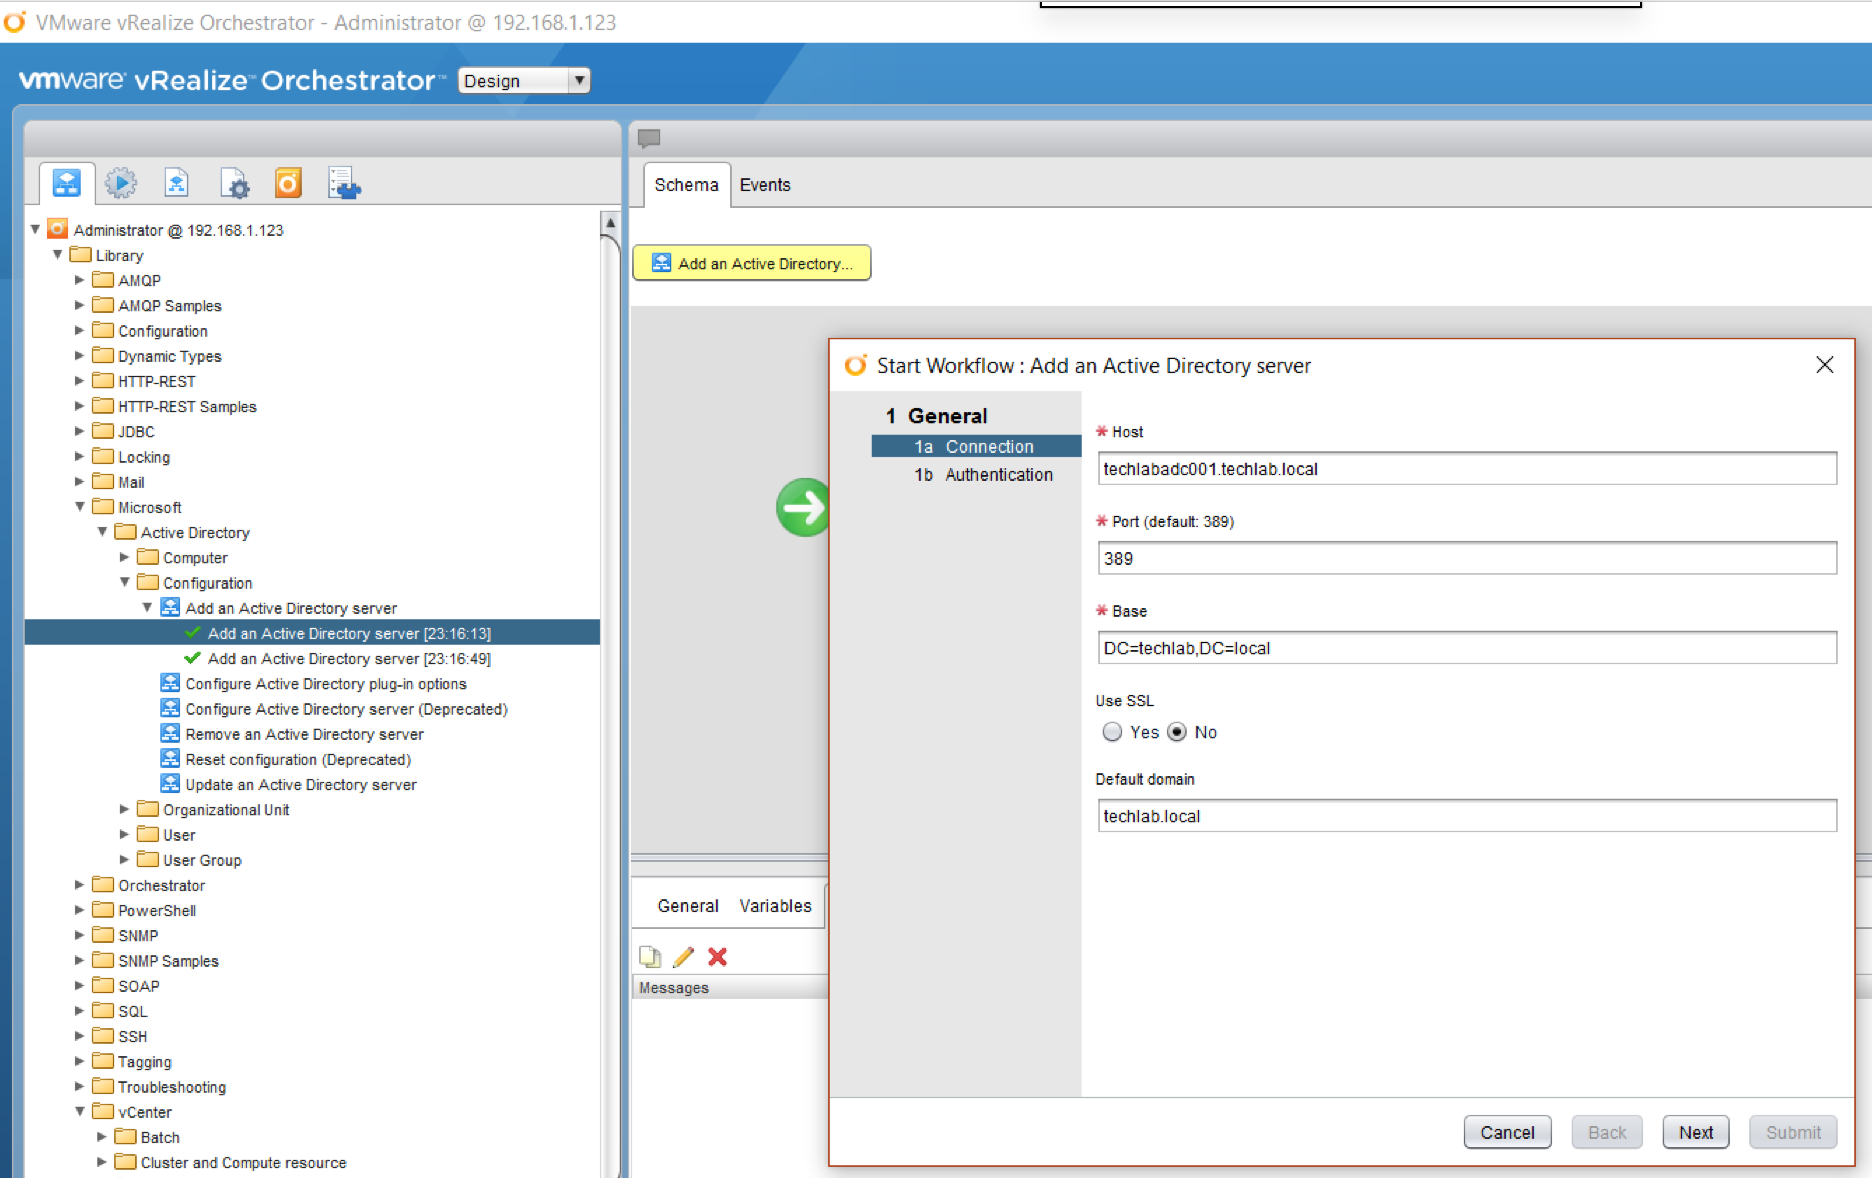The width and height of the screenshot is (1872, 1178).
Task: Expand the HTTP-REST folder
Action: tap(80, 381)
